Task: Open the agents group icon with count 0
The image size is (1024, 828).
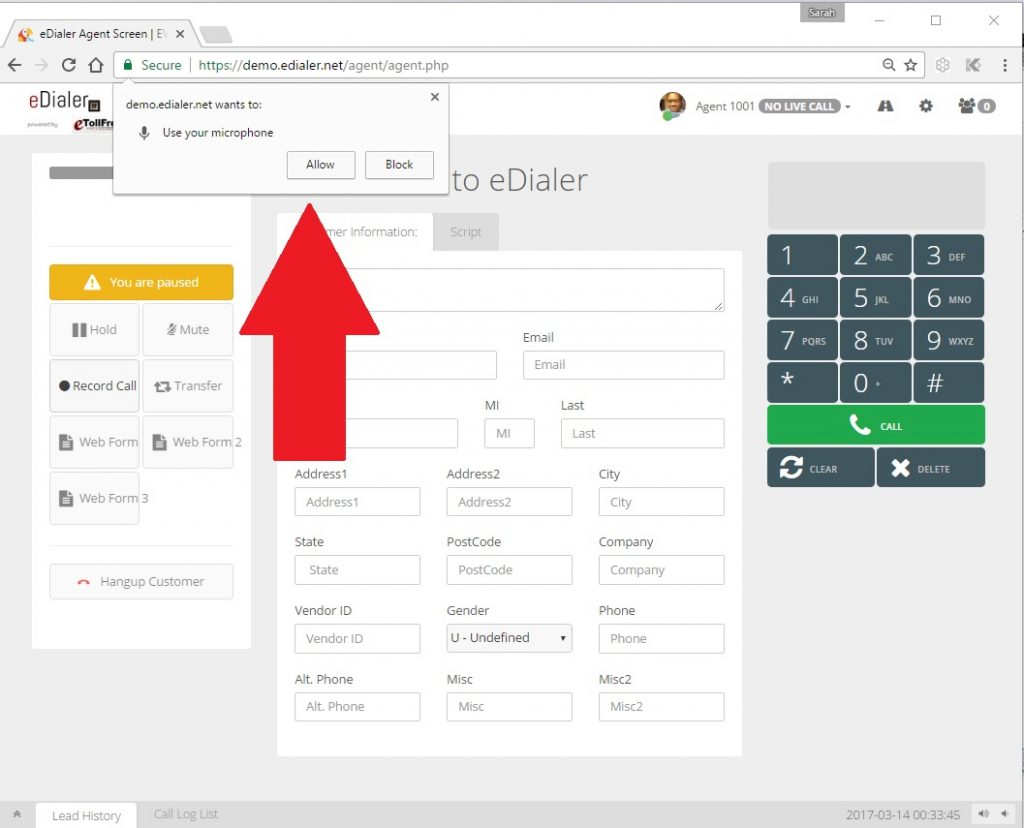Action: point(976,106)
